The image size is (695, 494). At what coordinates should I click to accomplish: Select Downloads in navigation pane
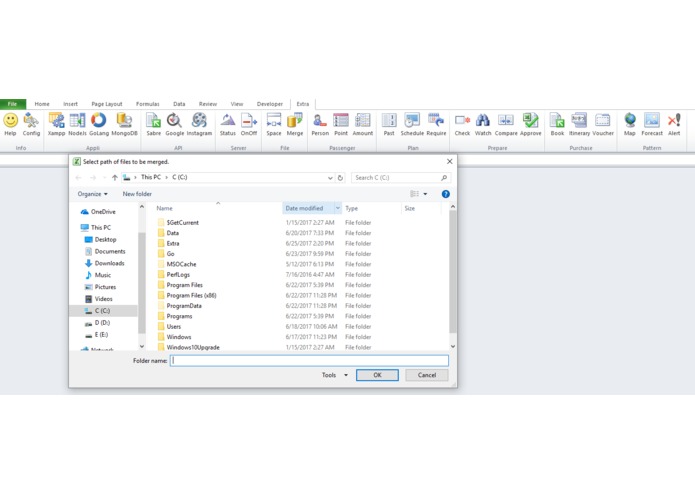(105, 263)
